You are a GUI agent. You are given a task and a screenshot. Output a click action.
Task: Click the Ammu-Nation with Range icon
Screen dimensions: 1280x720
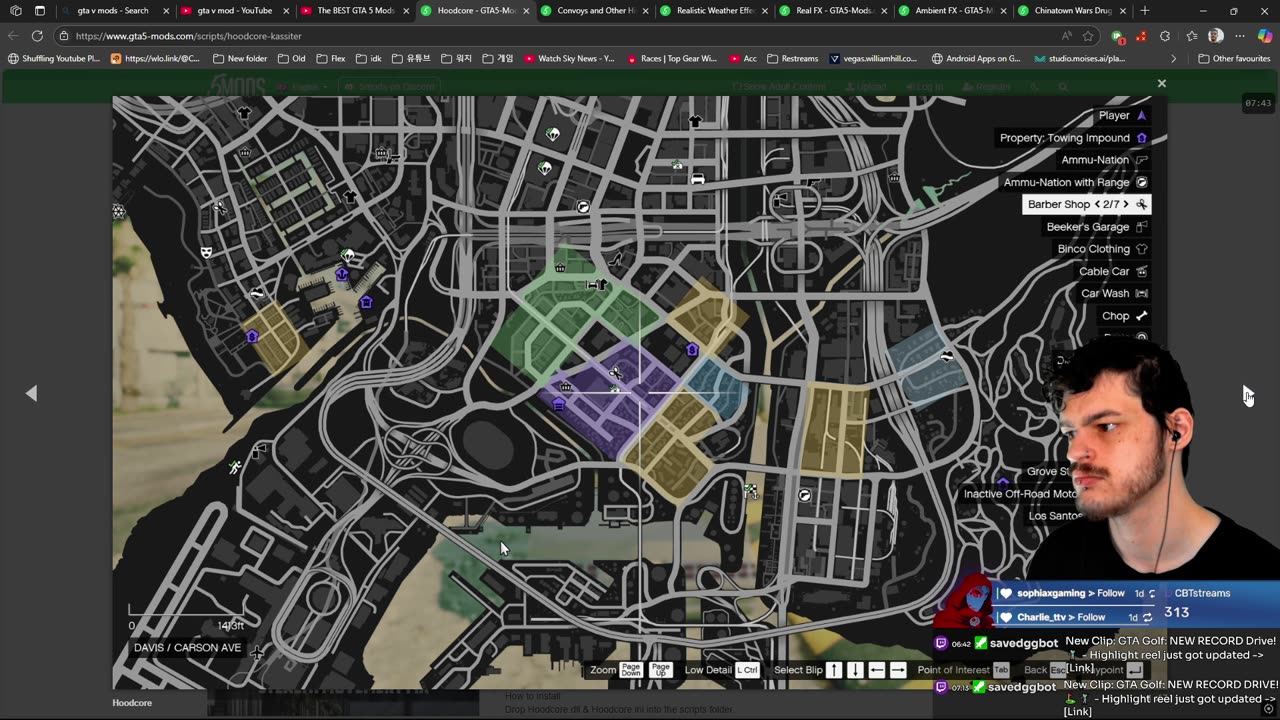[1142, 182]
